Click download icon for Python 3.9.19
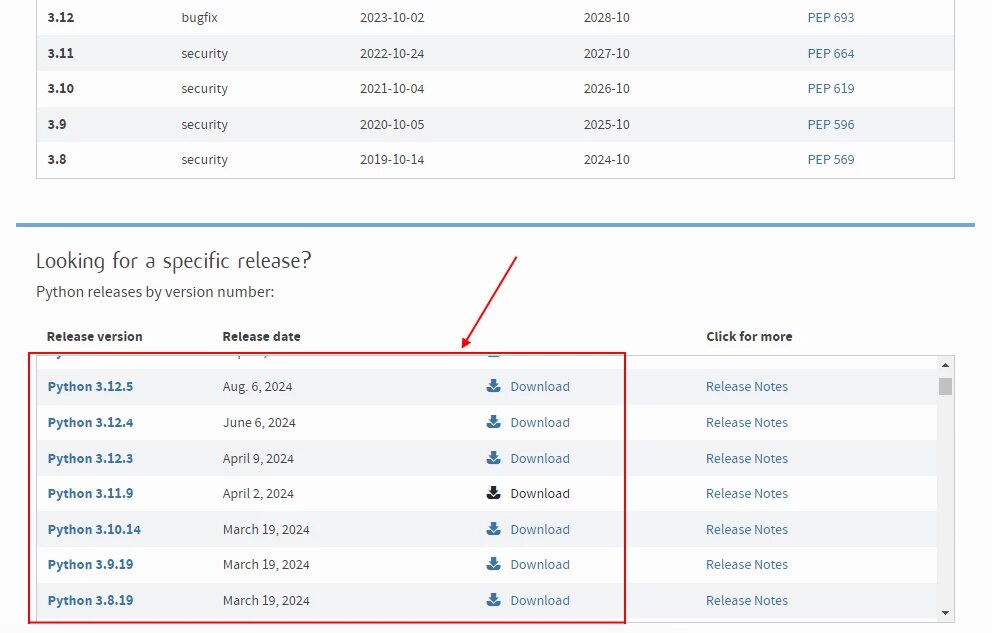This screenshot has height=633, width=992. 493,563
